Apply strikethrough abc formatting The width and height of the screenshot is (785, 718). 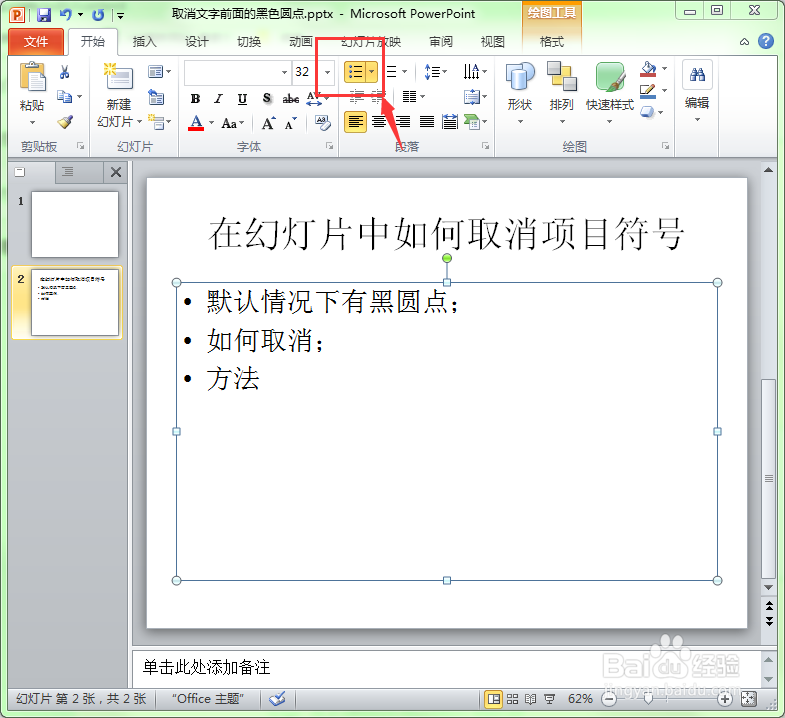pyautogui.click(x=291, y=99)
